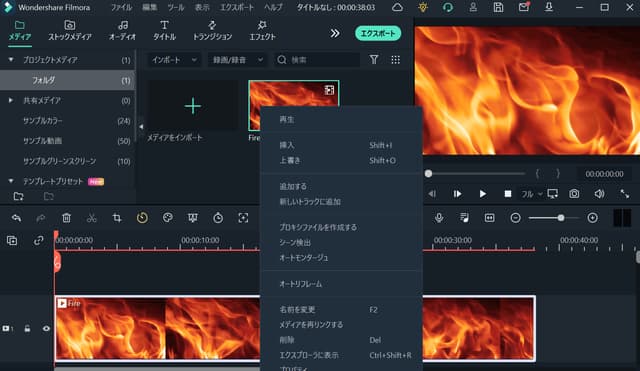Expand the 共有メディア tree
This screenshot has height=371, width=640.
click(11, 100)
